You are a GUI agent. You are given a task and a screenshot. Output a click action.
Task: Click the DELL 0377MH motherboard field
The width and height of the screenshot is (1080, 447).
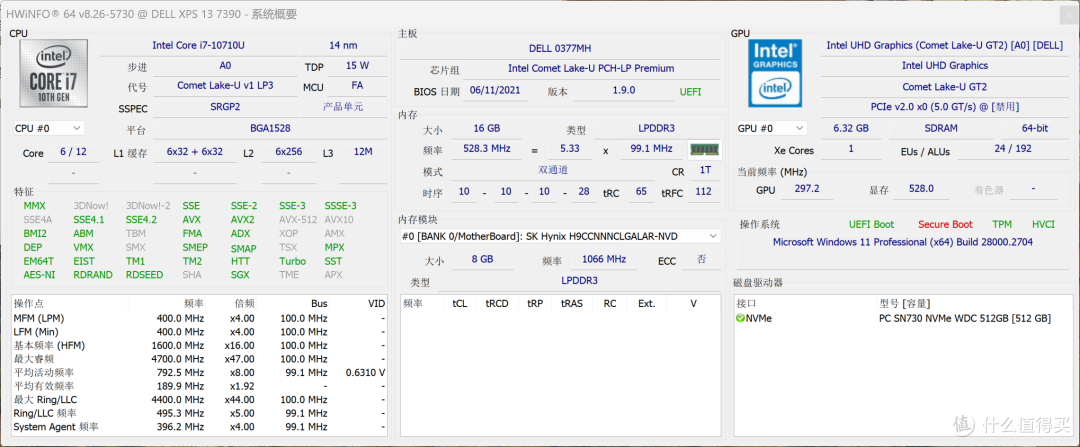pos(560,48)
